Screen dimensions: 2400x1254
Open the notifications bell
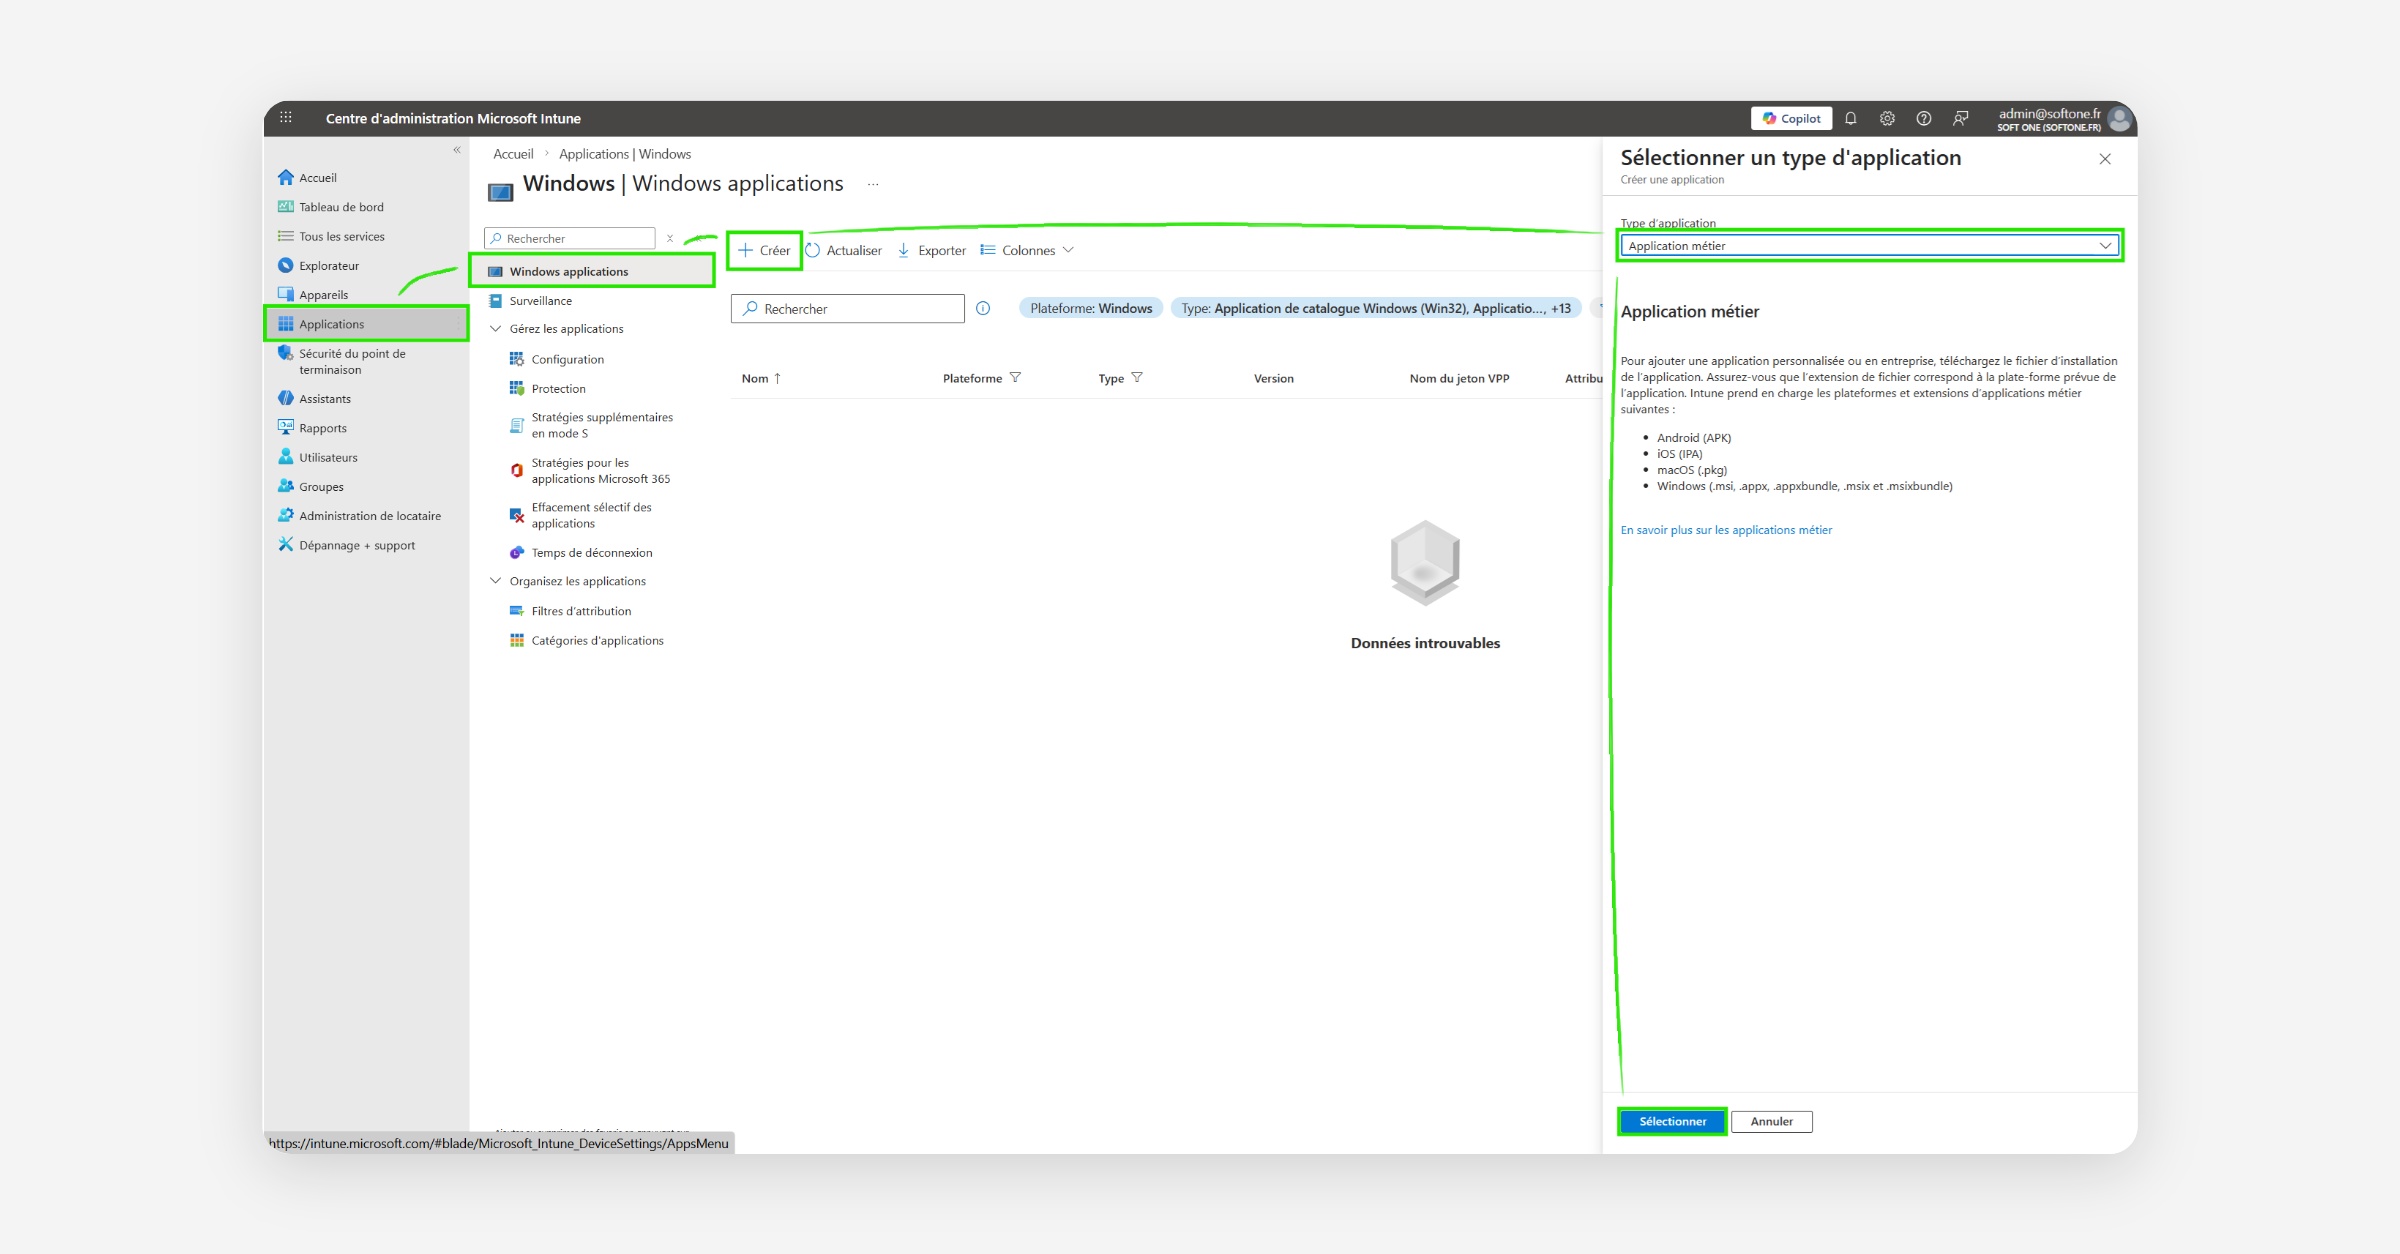1851,118
